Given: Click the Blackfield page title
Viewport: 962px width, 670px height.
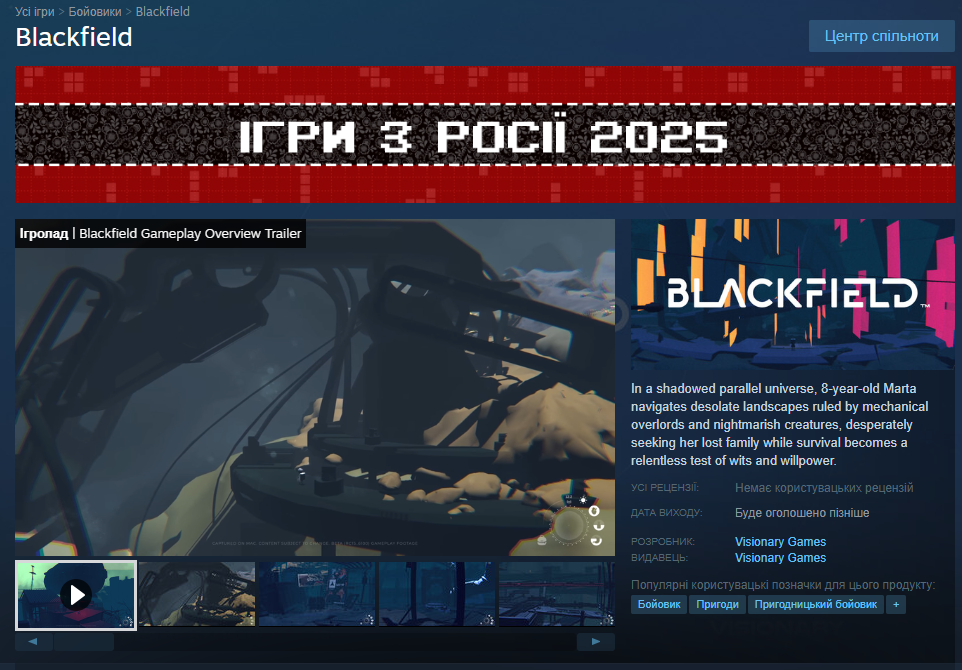Looking at the screenshot, I should [74, 37].
